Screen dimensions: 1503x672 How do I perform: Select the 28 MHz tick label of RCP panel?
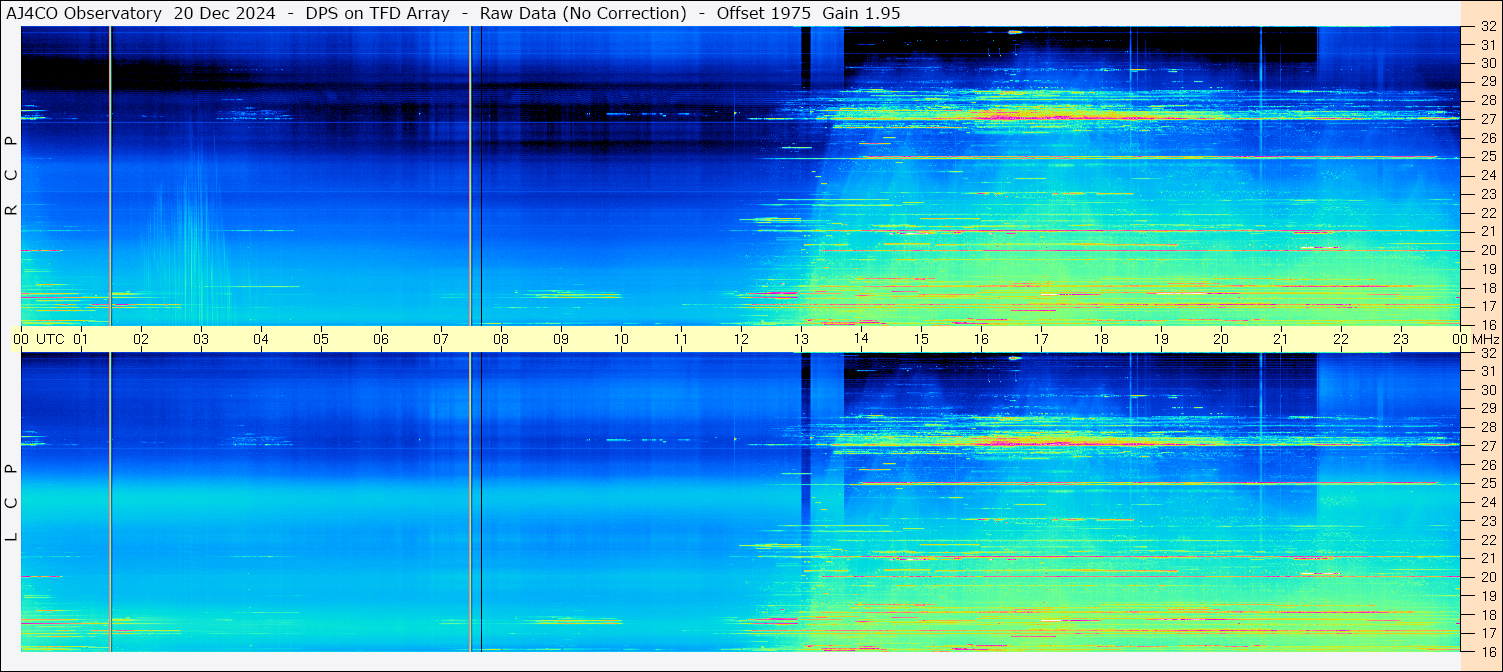pos(1488,100)
